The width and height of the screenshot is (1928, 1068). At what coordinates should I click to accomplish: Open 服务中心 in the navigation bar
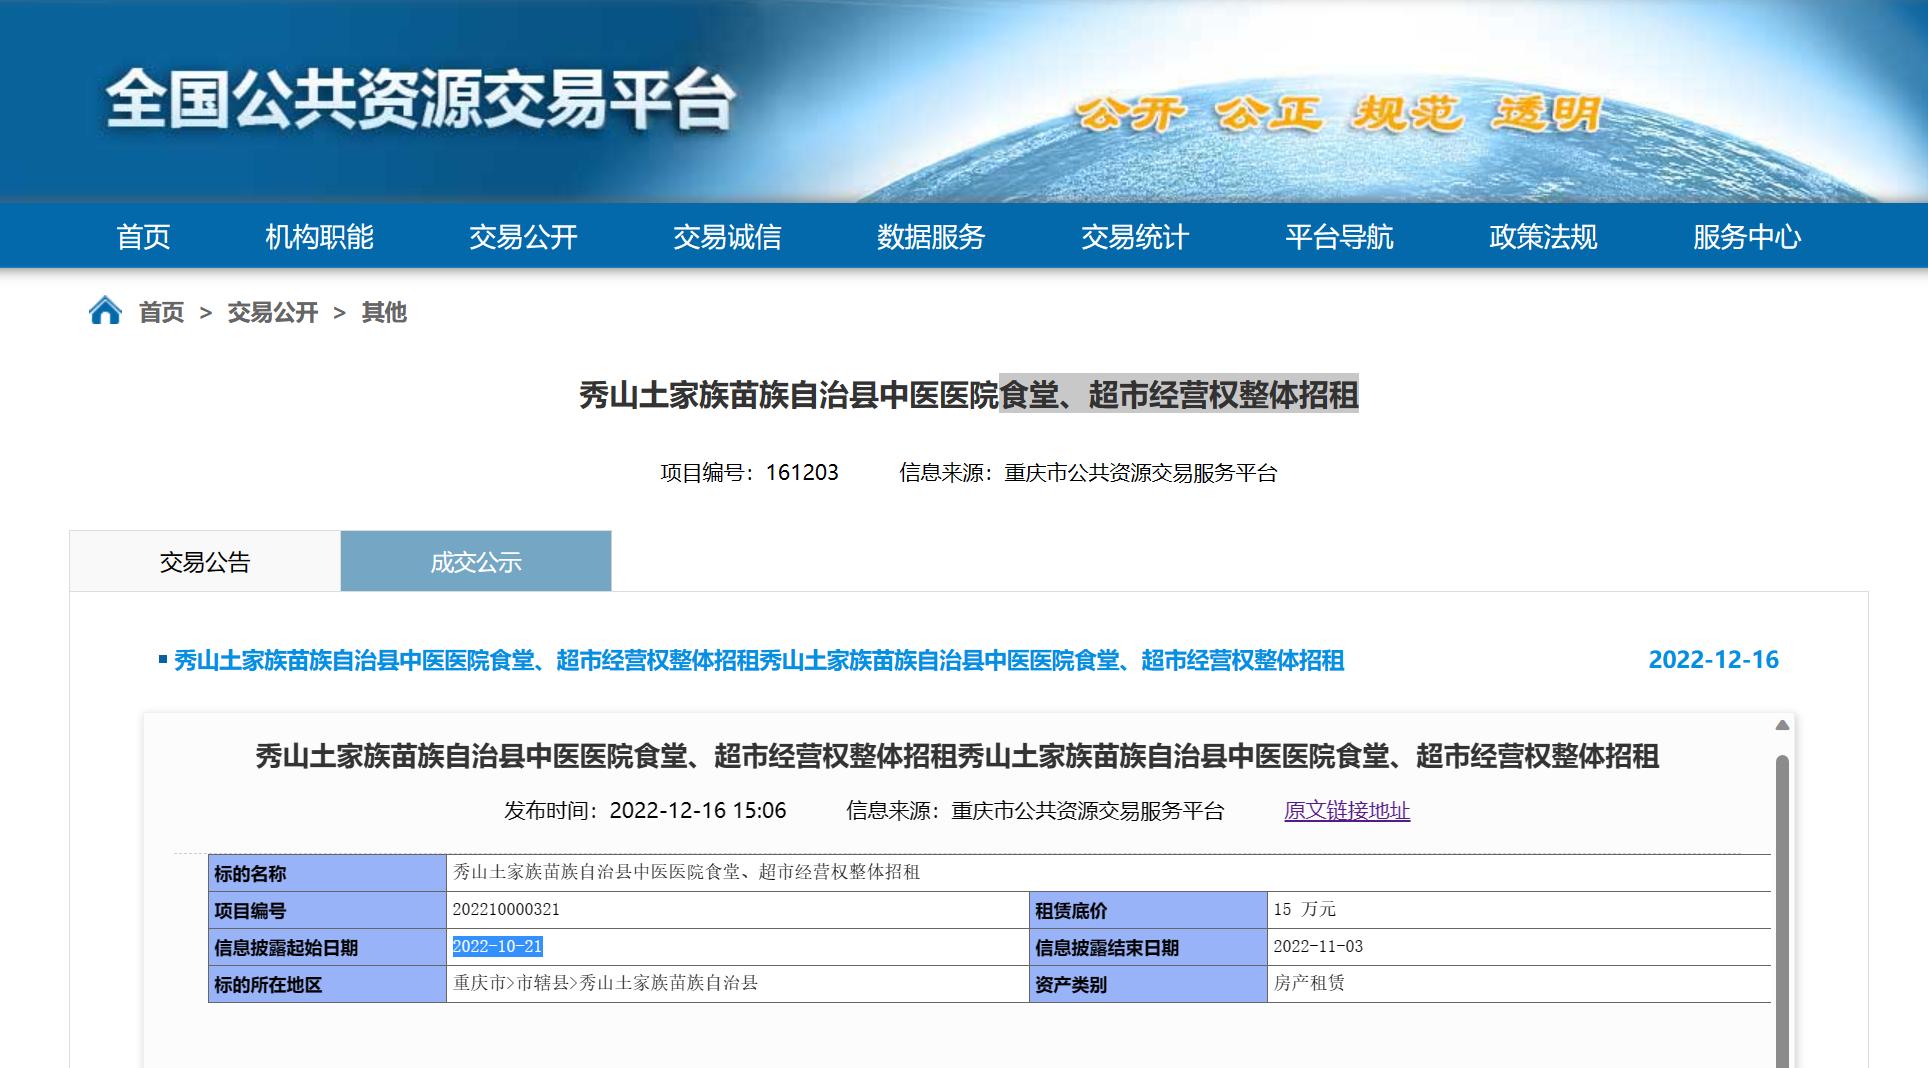[1747, 237]
